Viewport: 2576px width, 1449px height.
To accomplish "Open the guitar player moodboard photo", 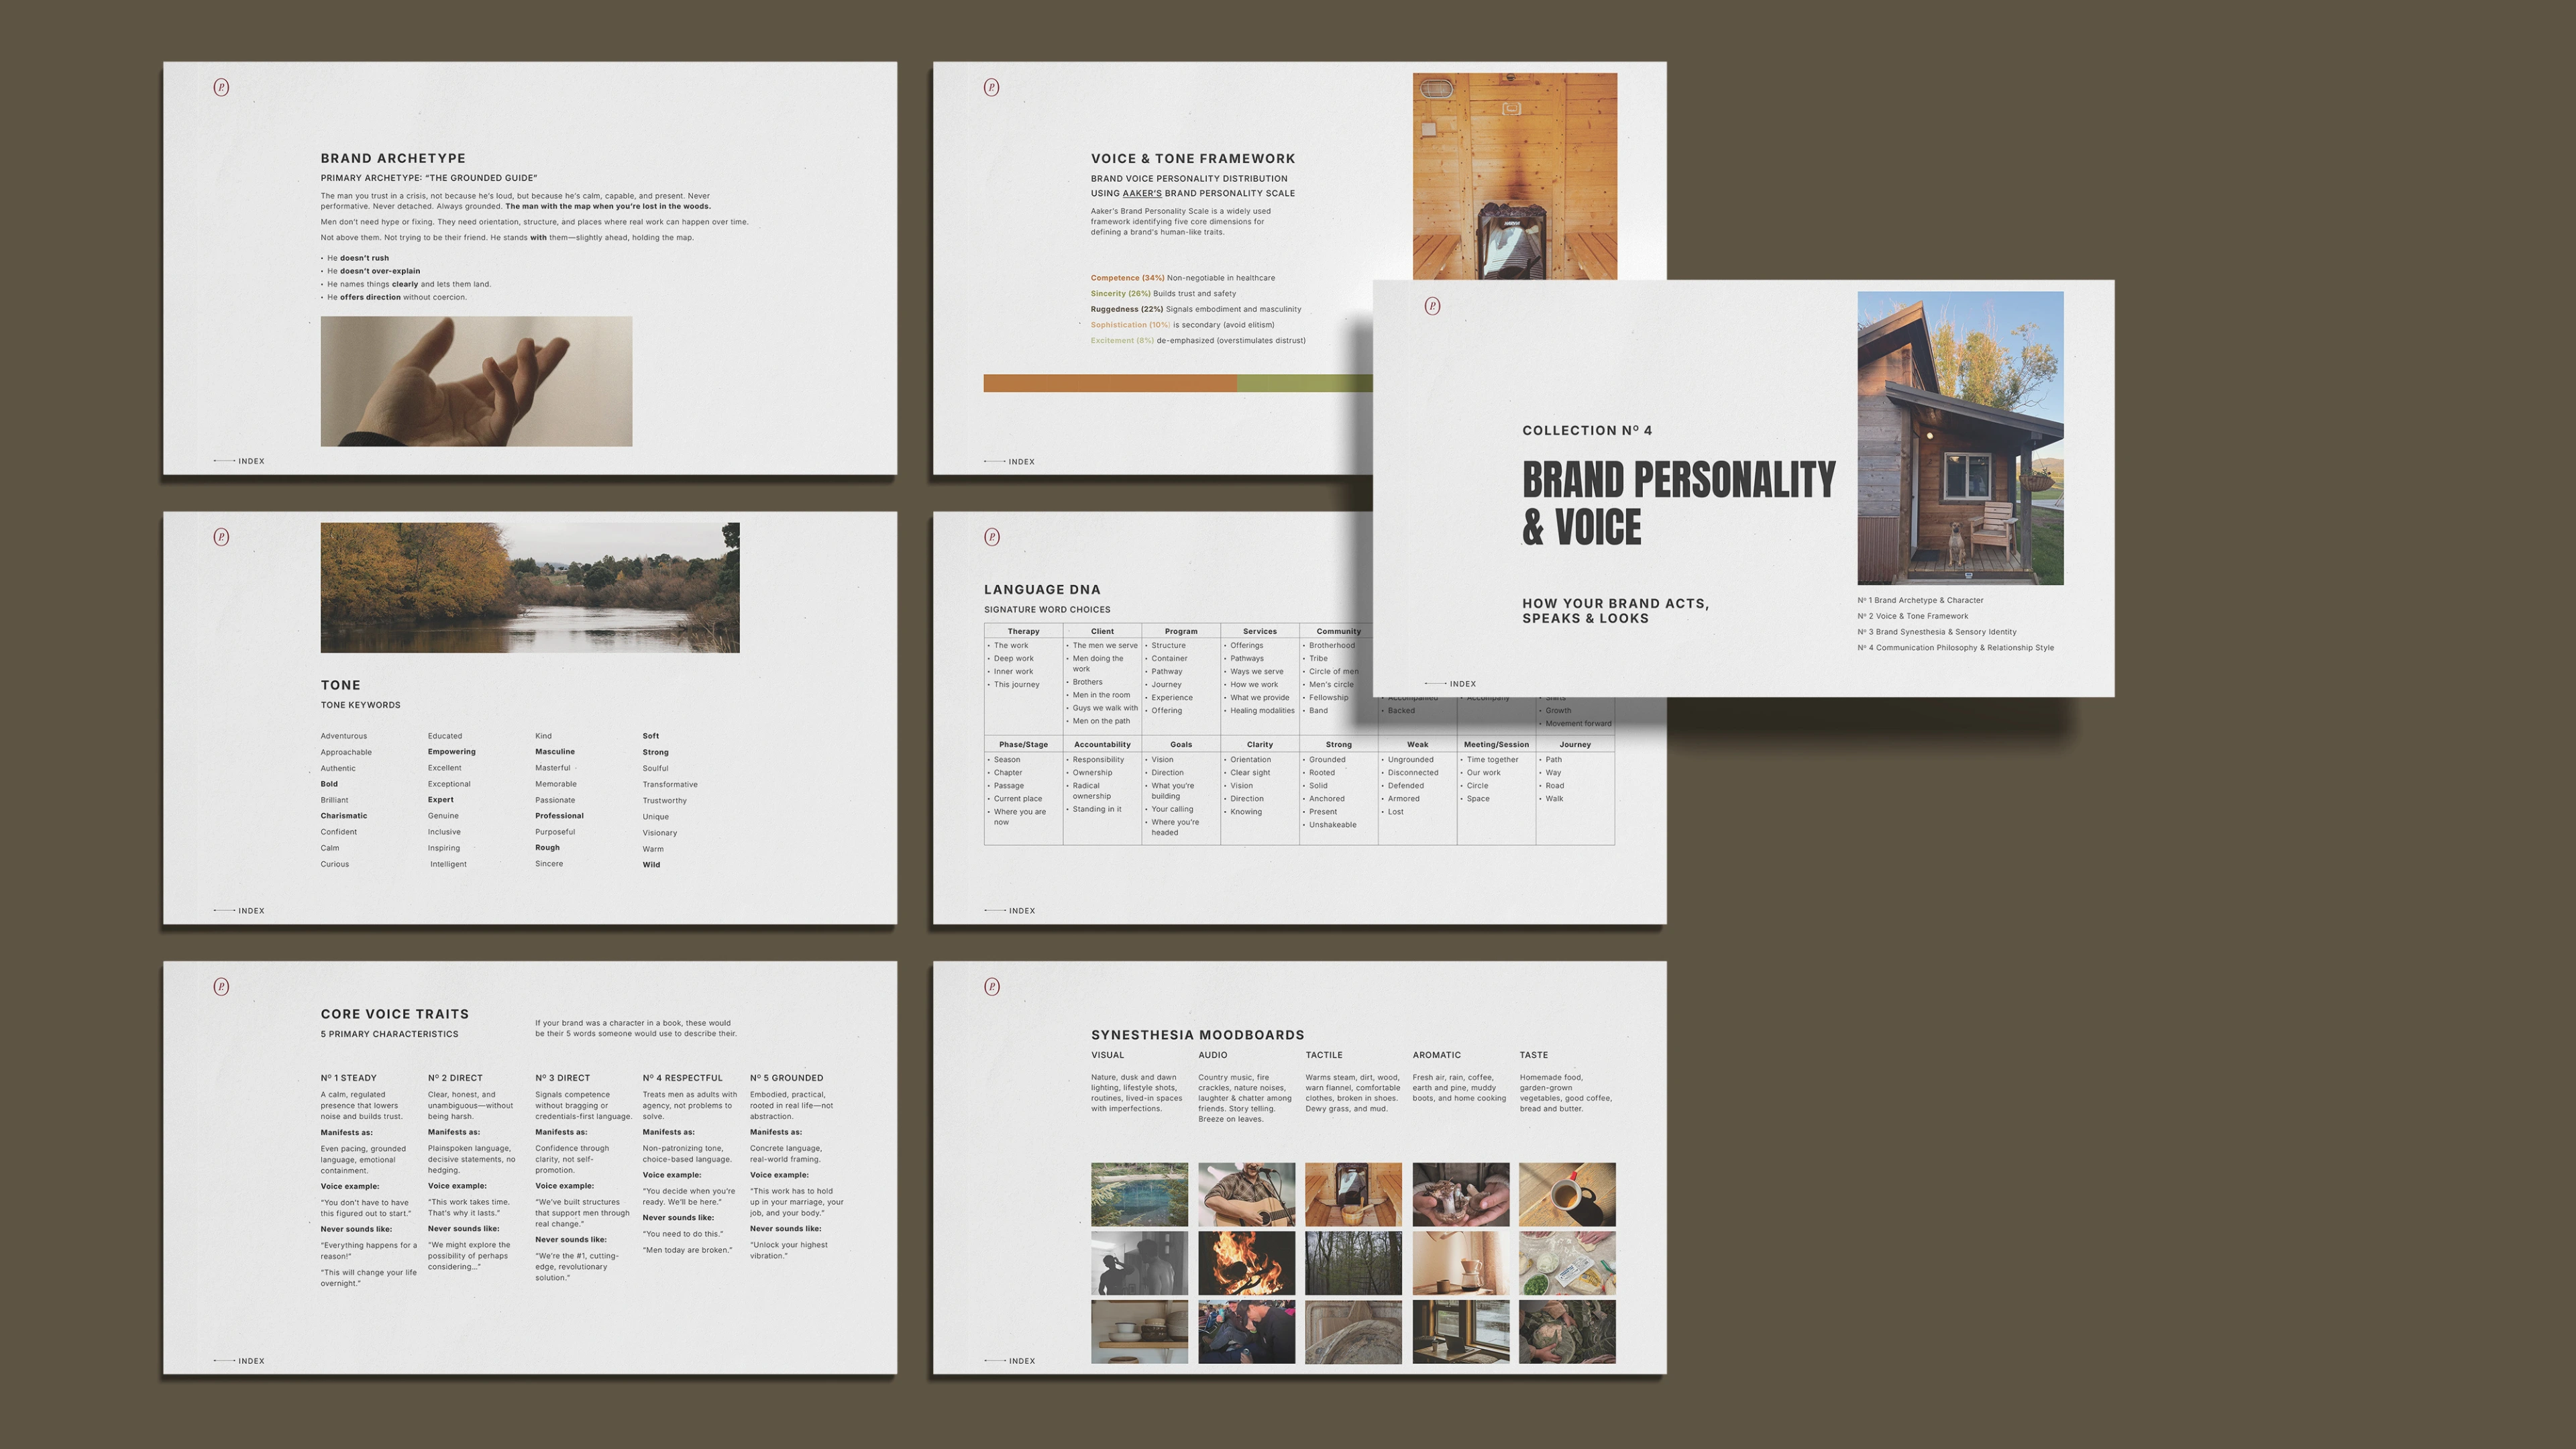I will click(1246, 1194).
